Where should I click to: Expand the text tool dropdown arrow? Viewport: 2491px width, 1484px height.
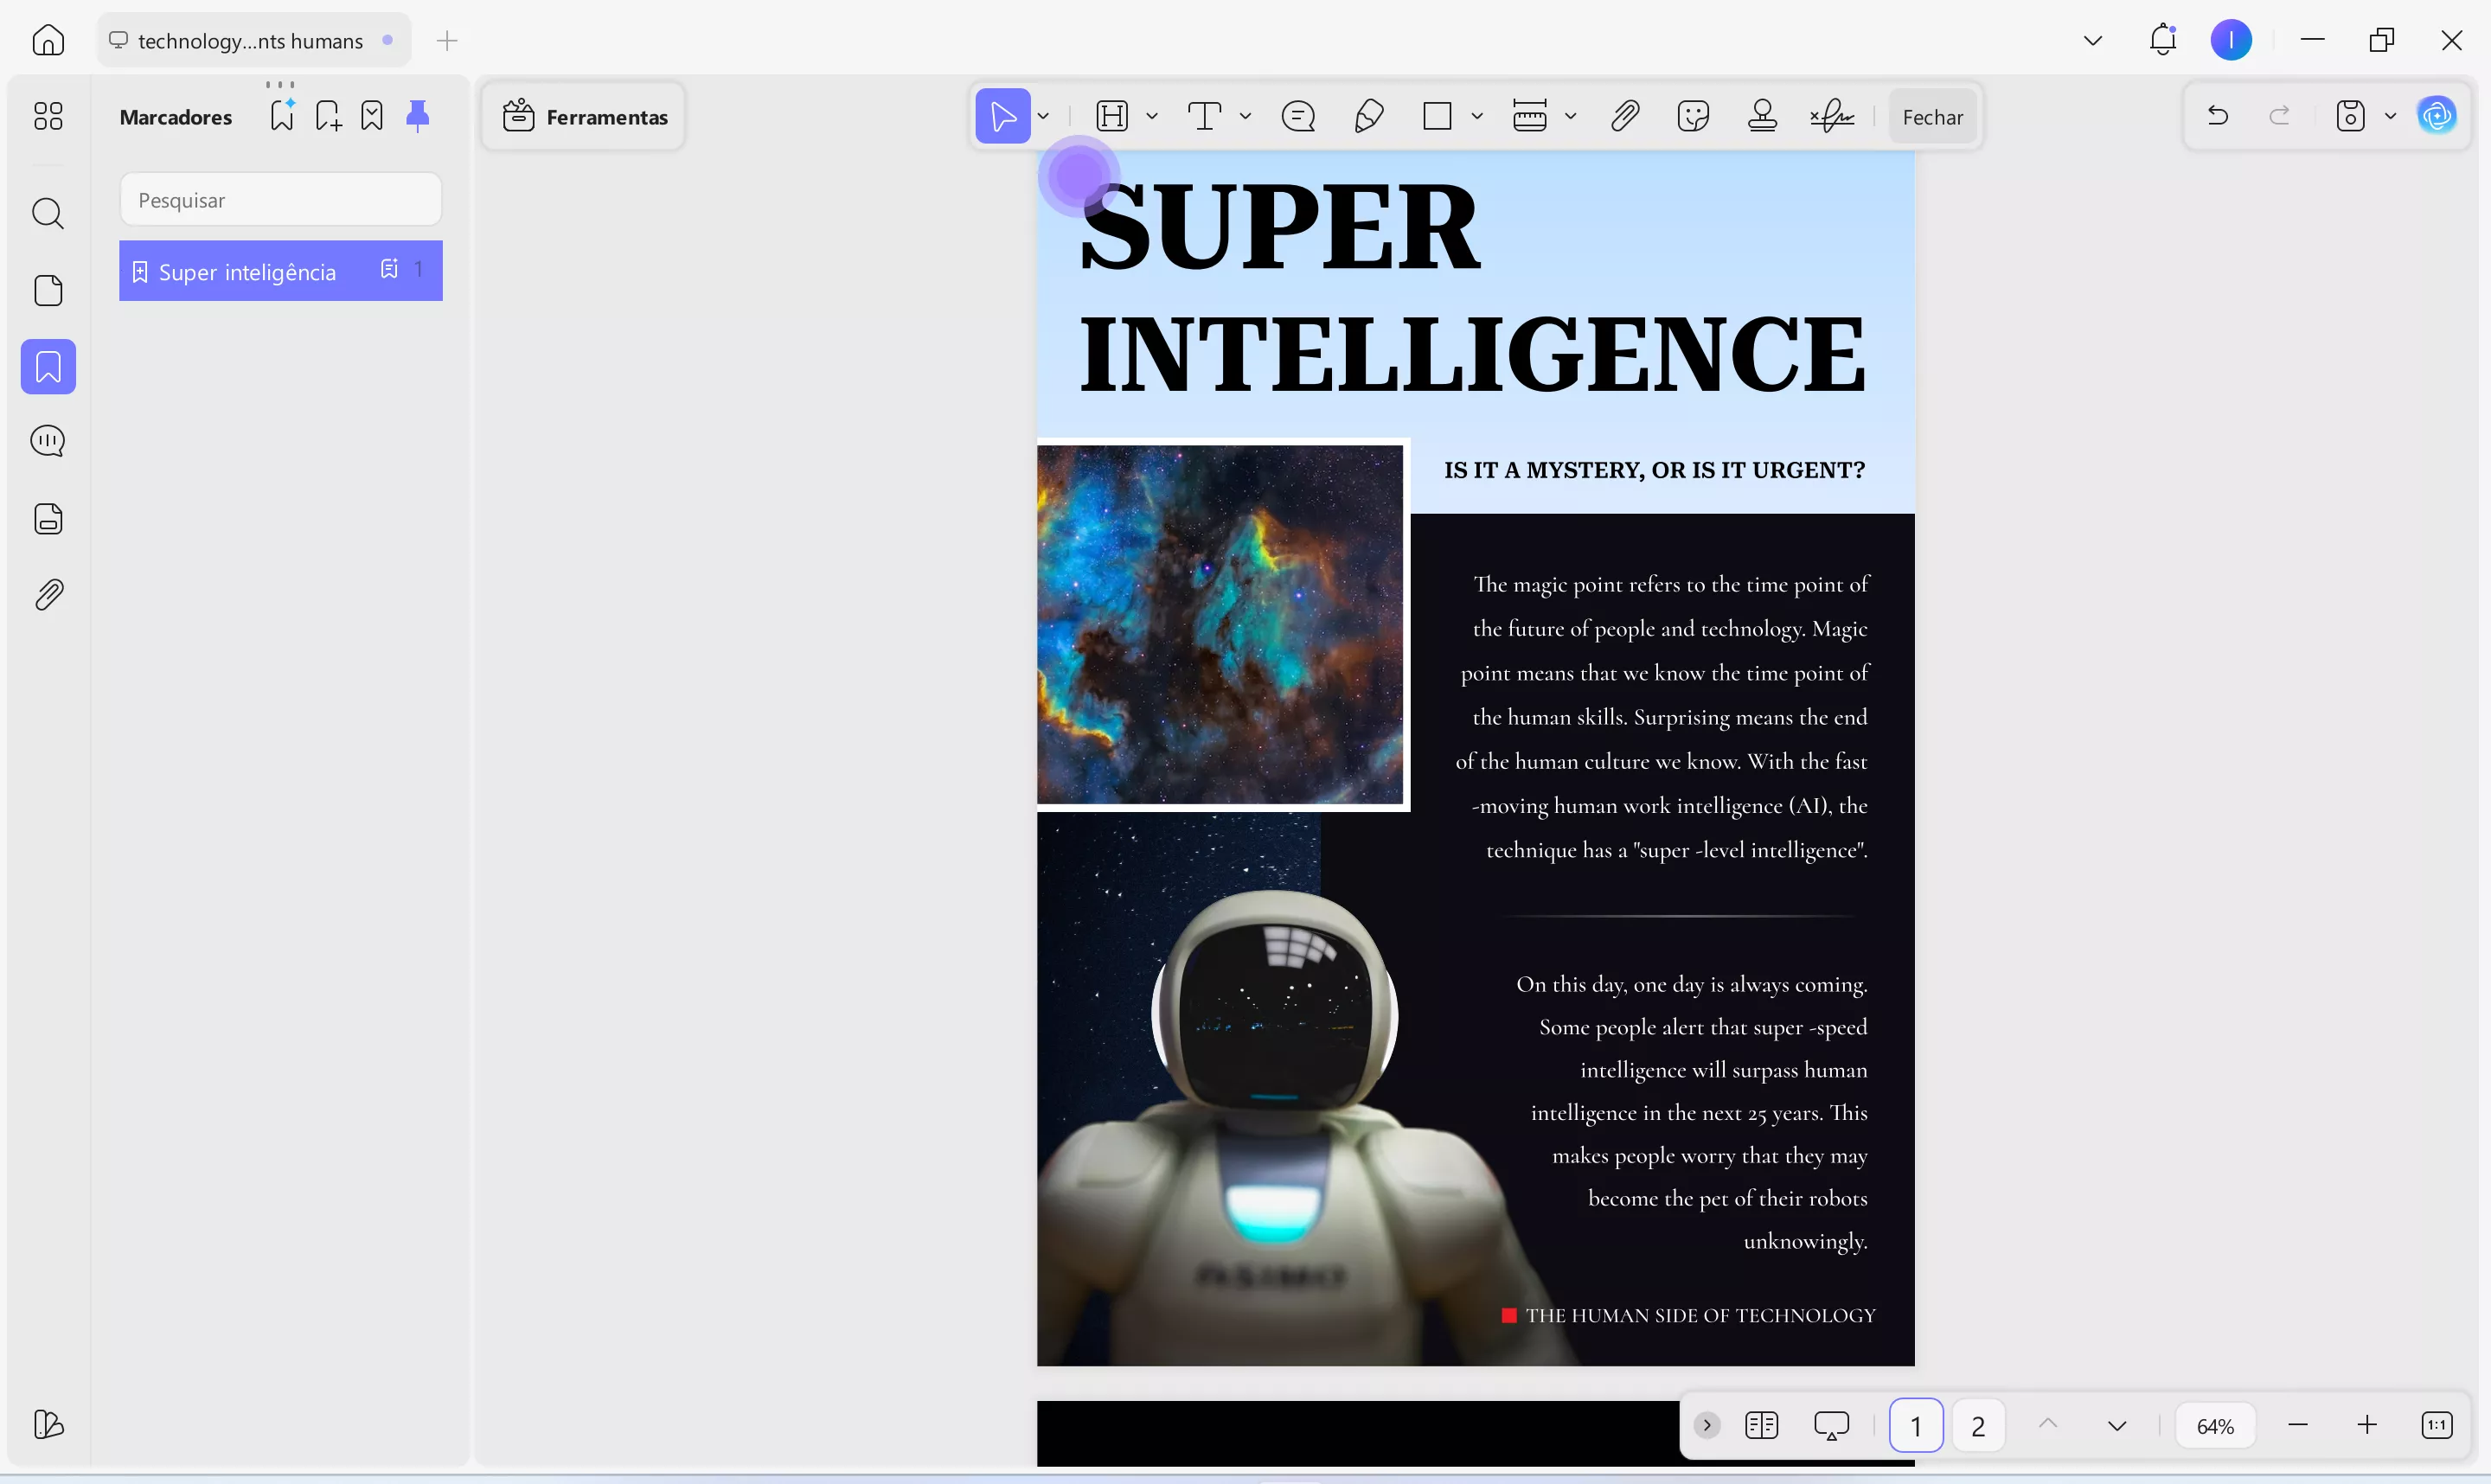click(x=1245, y=117)
